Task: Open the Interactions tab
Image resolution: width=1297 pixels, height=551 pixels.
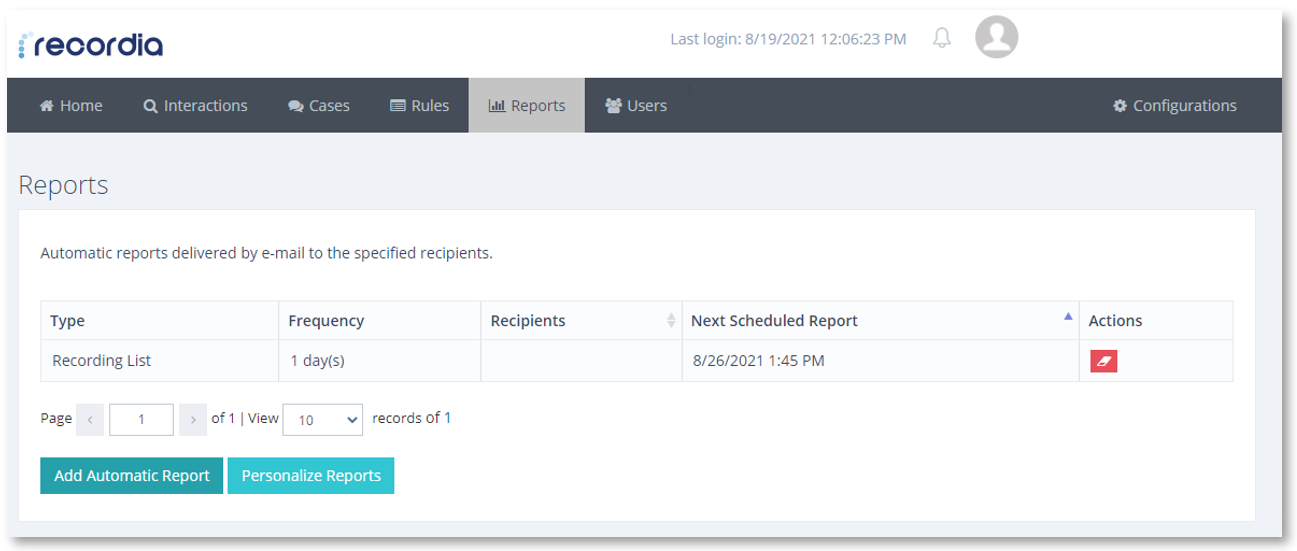Action: (195, 105)
